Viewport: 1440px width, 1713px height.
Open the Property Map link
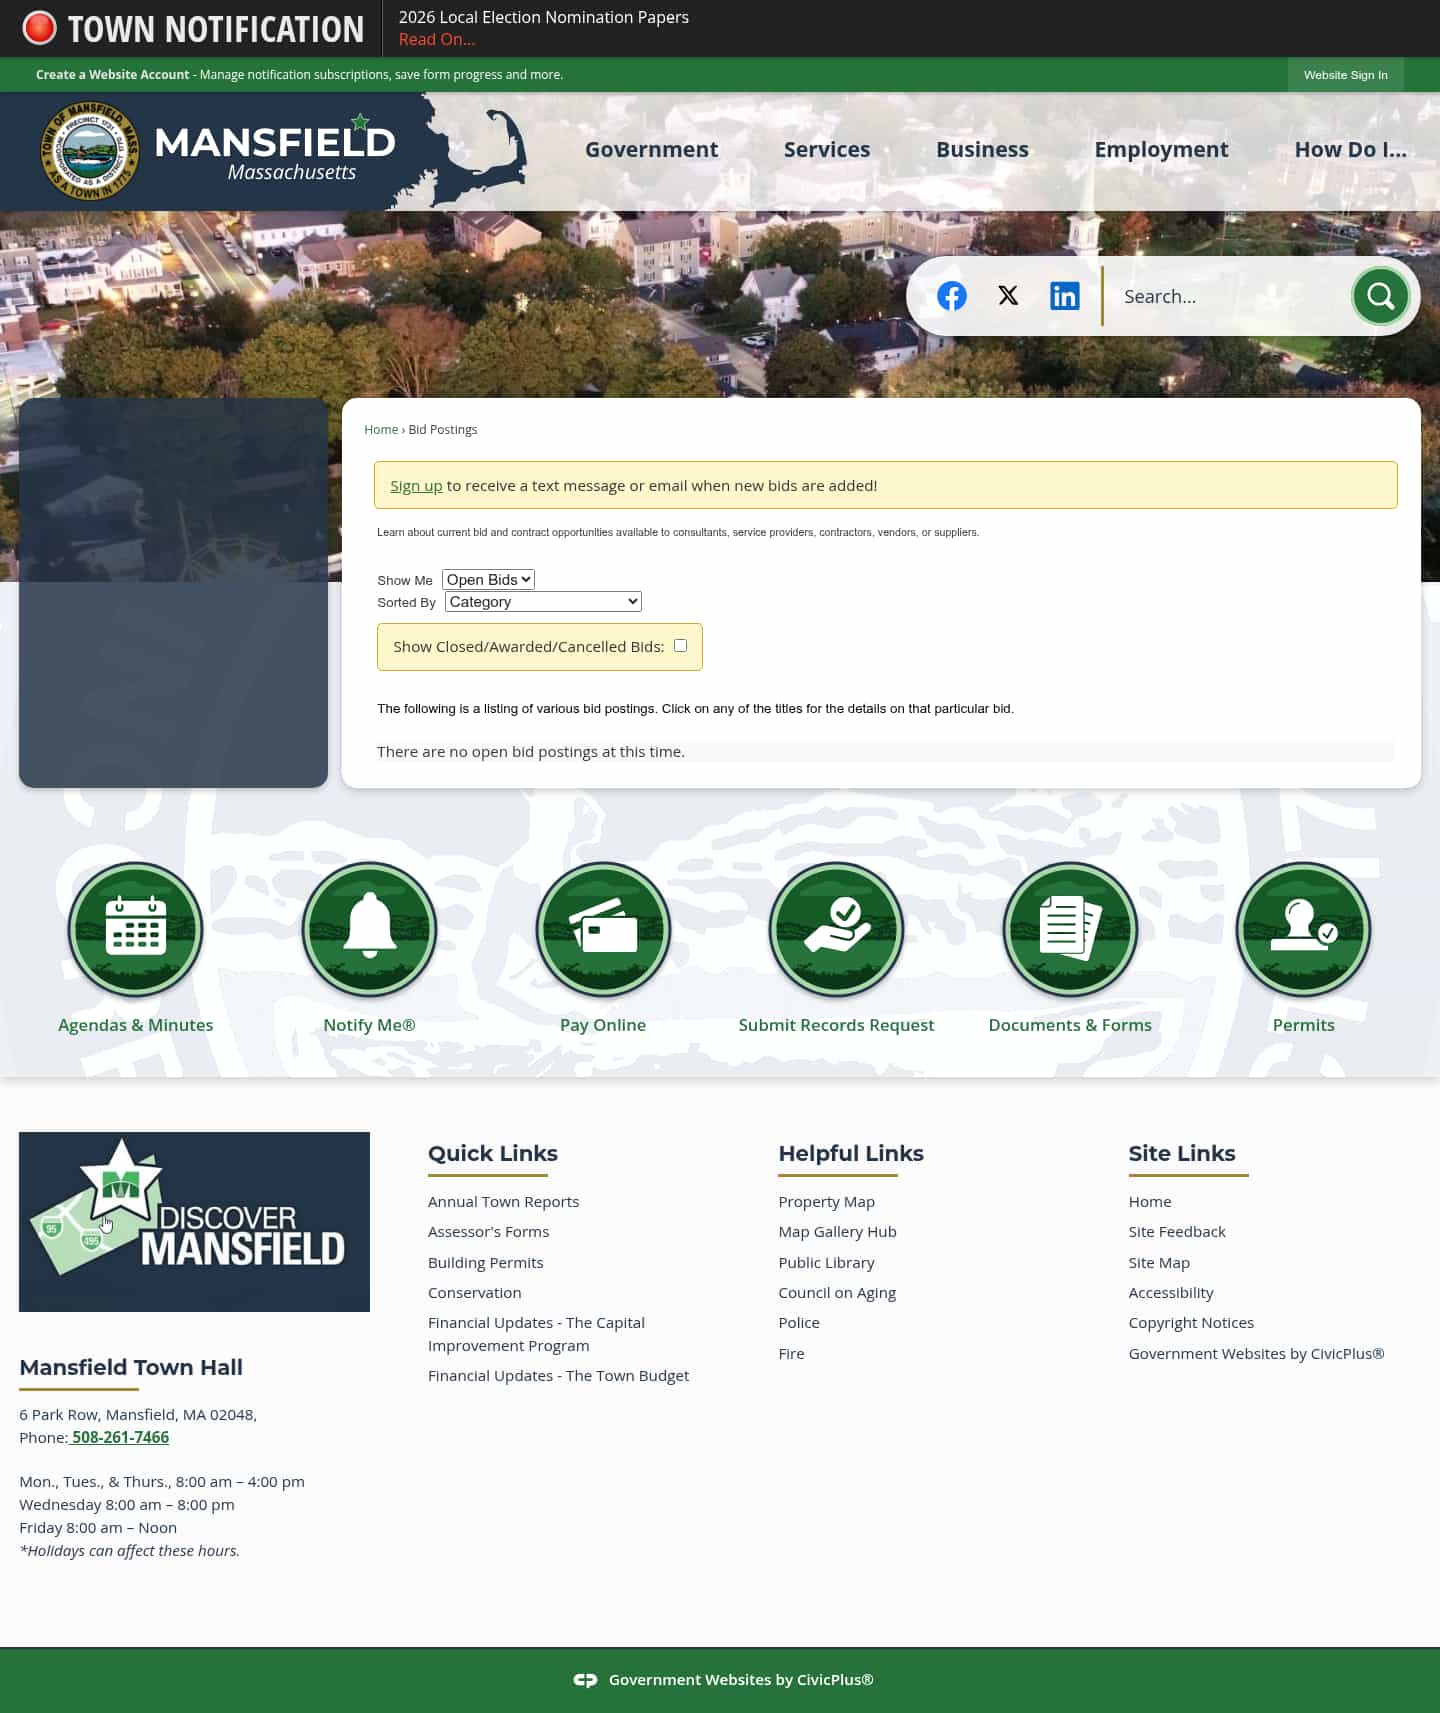(826, 1202)
